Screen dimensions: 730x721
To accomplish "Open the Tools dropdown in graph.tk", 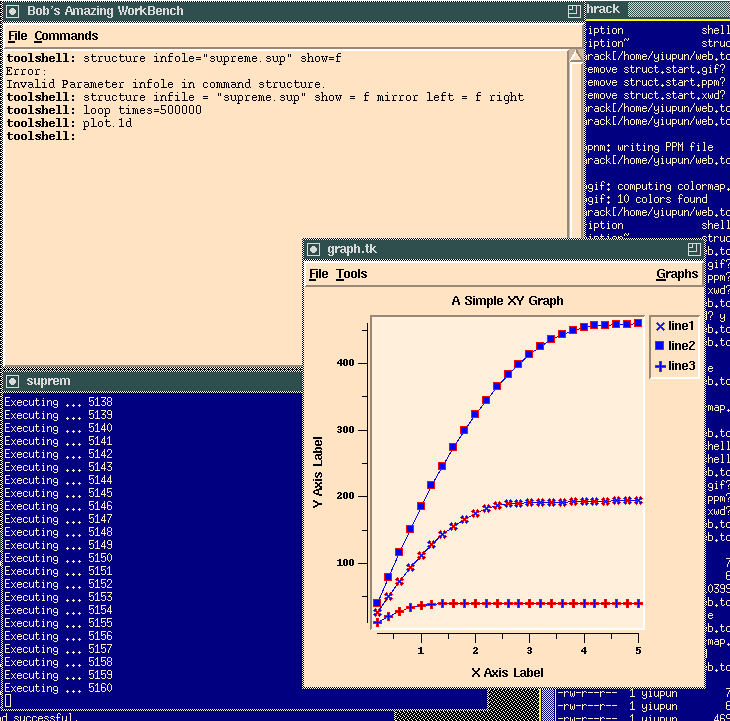I will coord(351,274).
